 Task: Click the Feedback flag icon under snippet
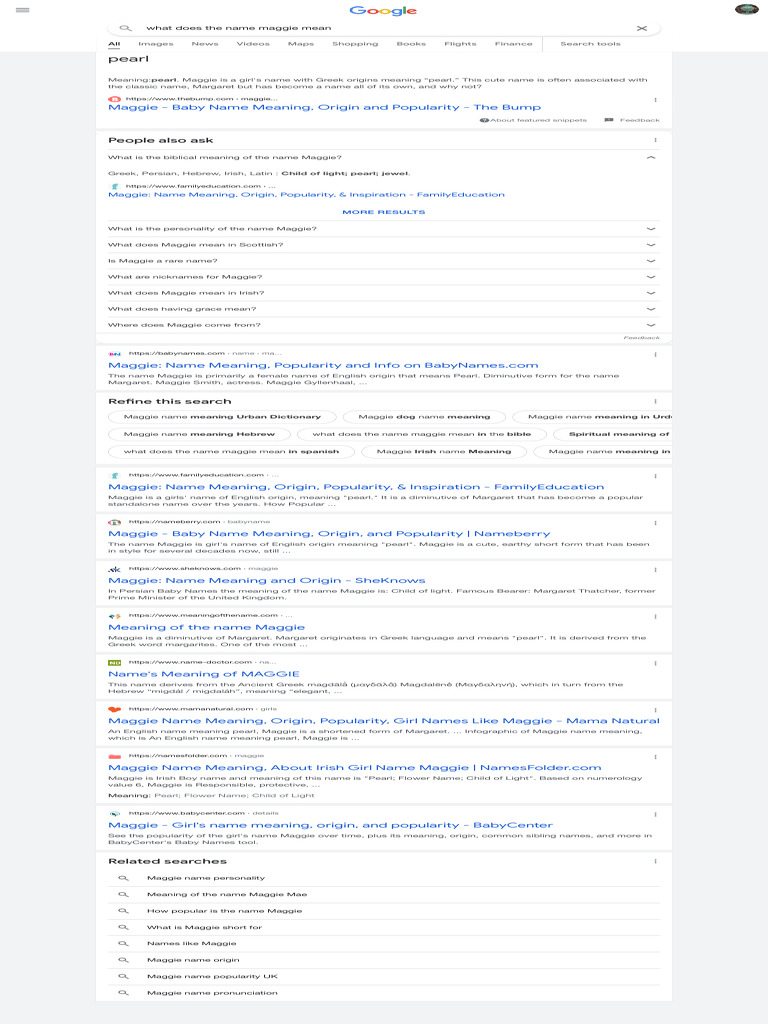point(609,120)
